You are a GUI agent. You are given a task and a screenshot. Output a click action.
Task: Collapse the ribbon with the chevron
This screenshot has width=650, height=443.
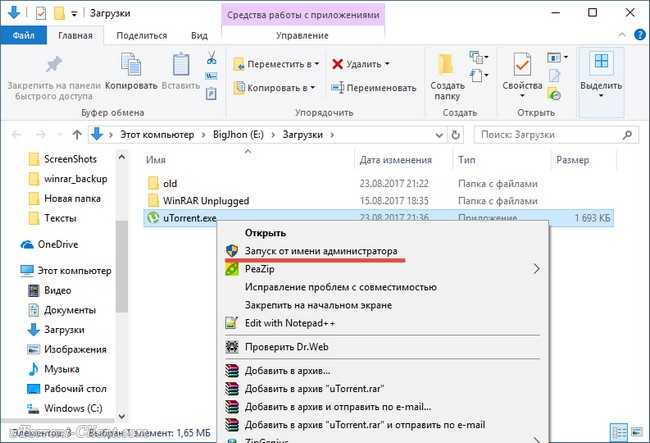tap(622, 35)
